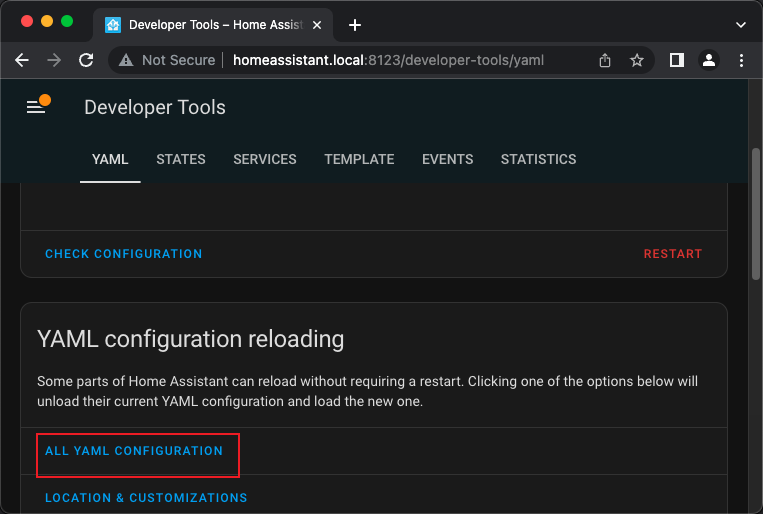
Task: Click the Developer Tools page title
Action: [x=155, y=108]
